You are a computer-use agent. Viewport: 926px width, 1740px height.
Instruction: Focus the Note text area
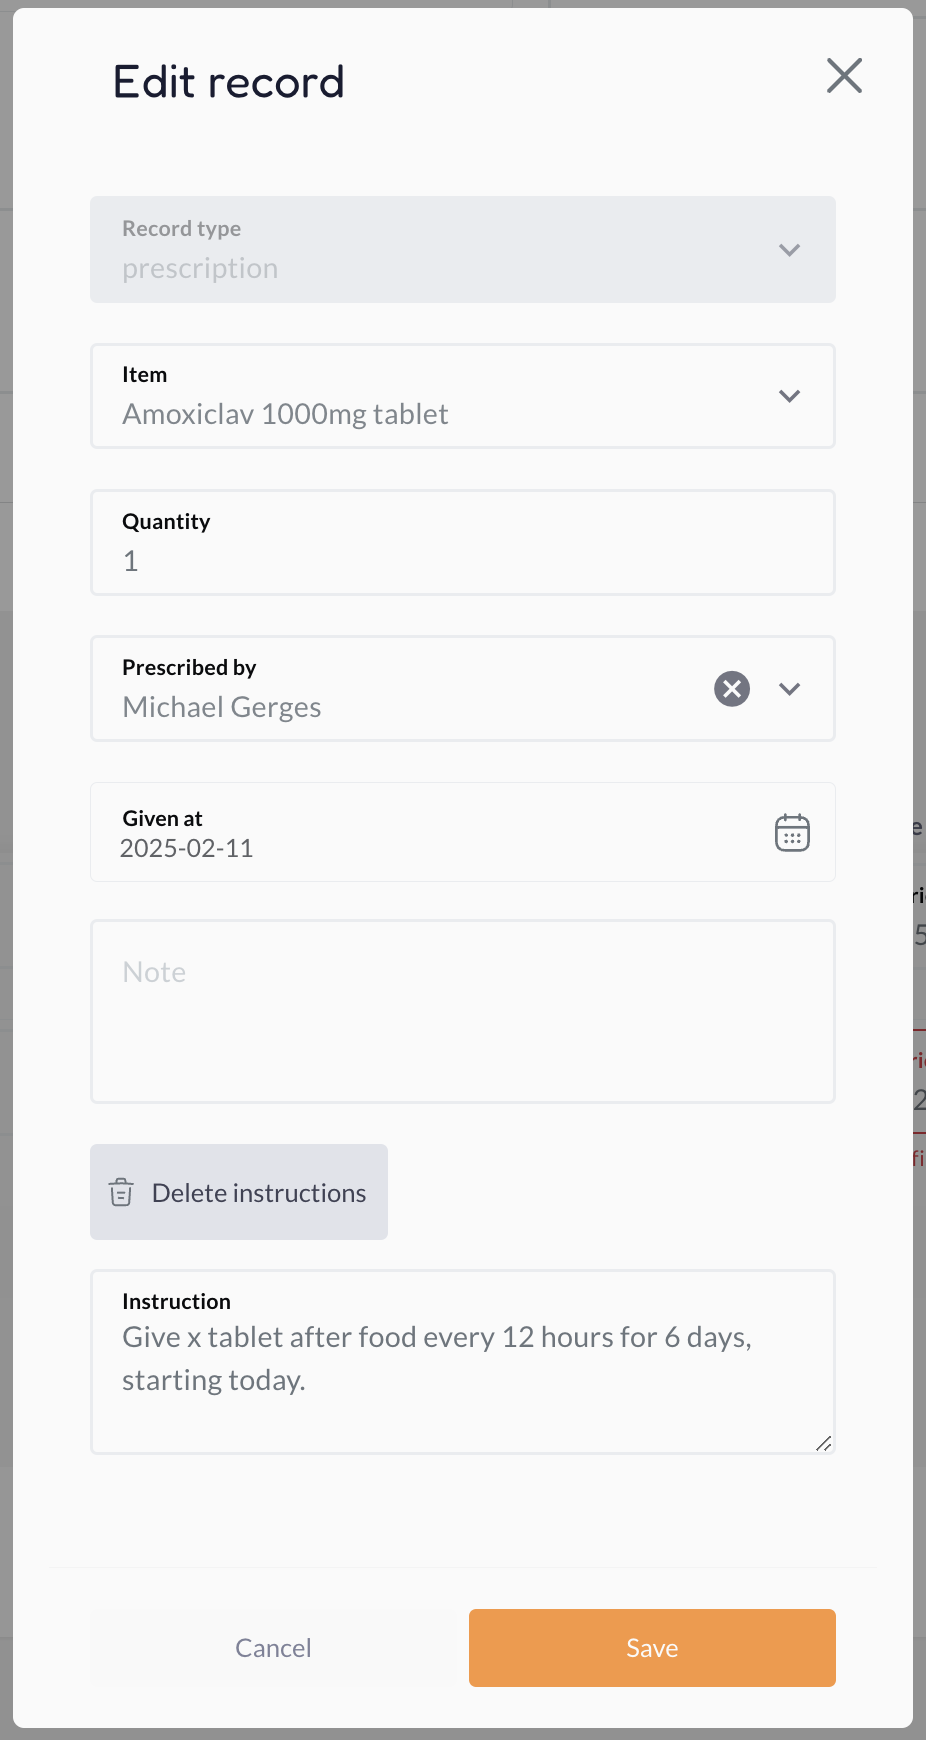463,1011
